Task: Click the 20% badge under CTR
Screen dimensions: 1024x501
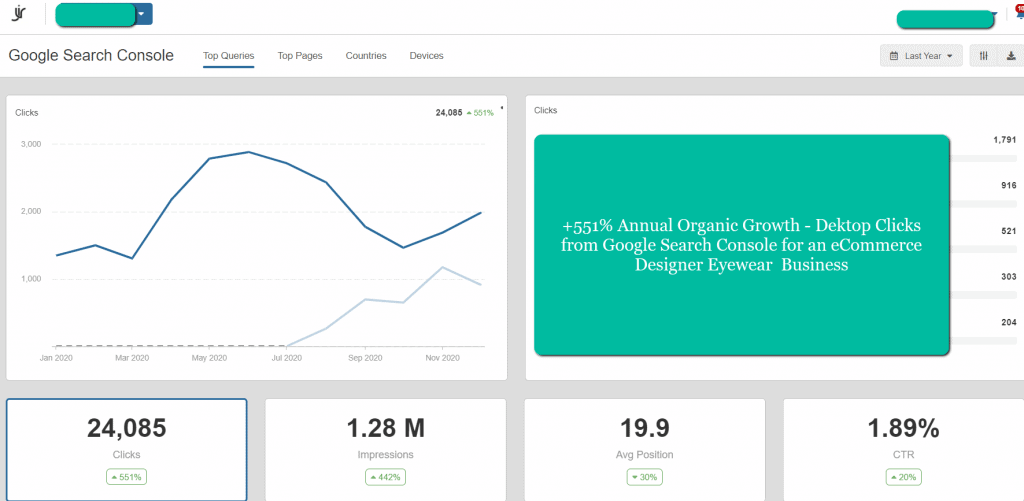Action: tap(903, 477)
